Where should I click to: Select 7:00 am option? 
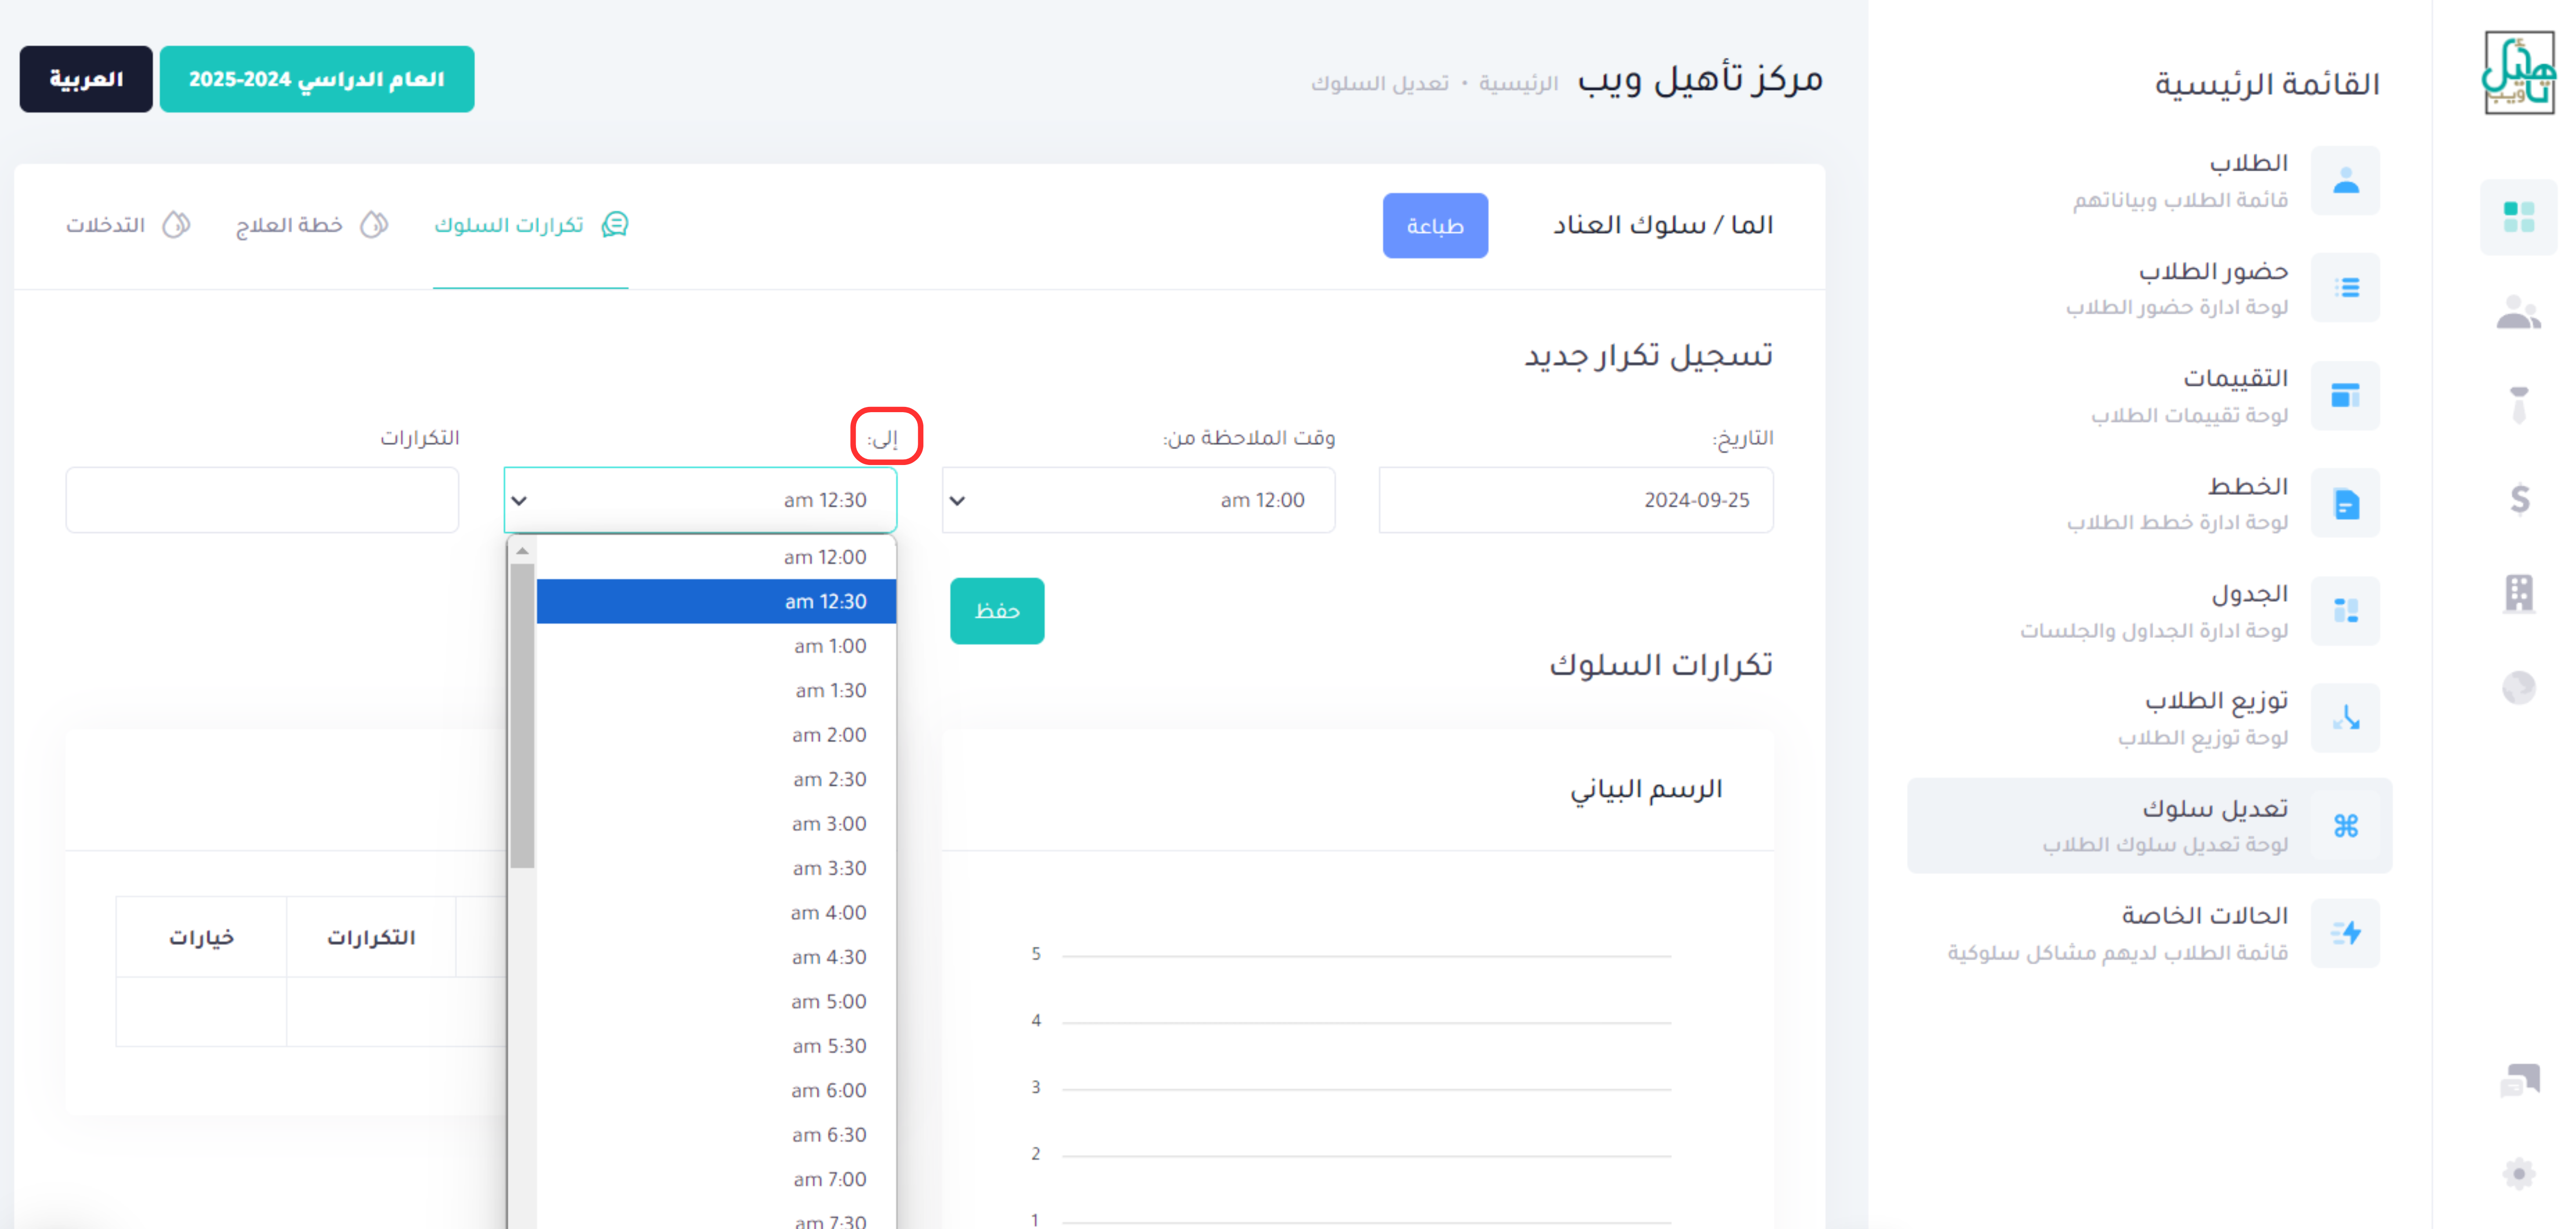716,1180
